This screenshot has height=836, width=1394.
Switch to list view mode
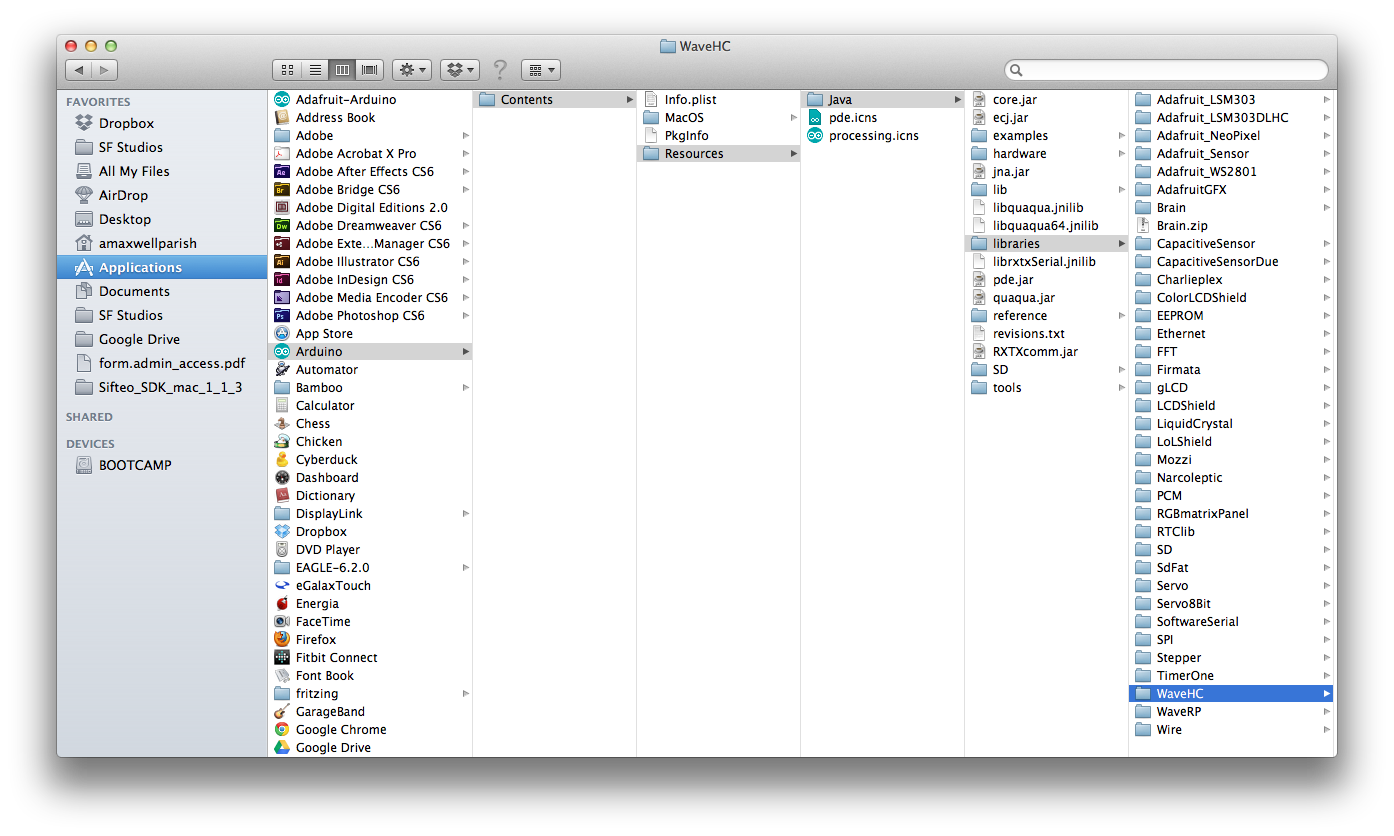(315, 70)
